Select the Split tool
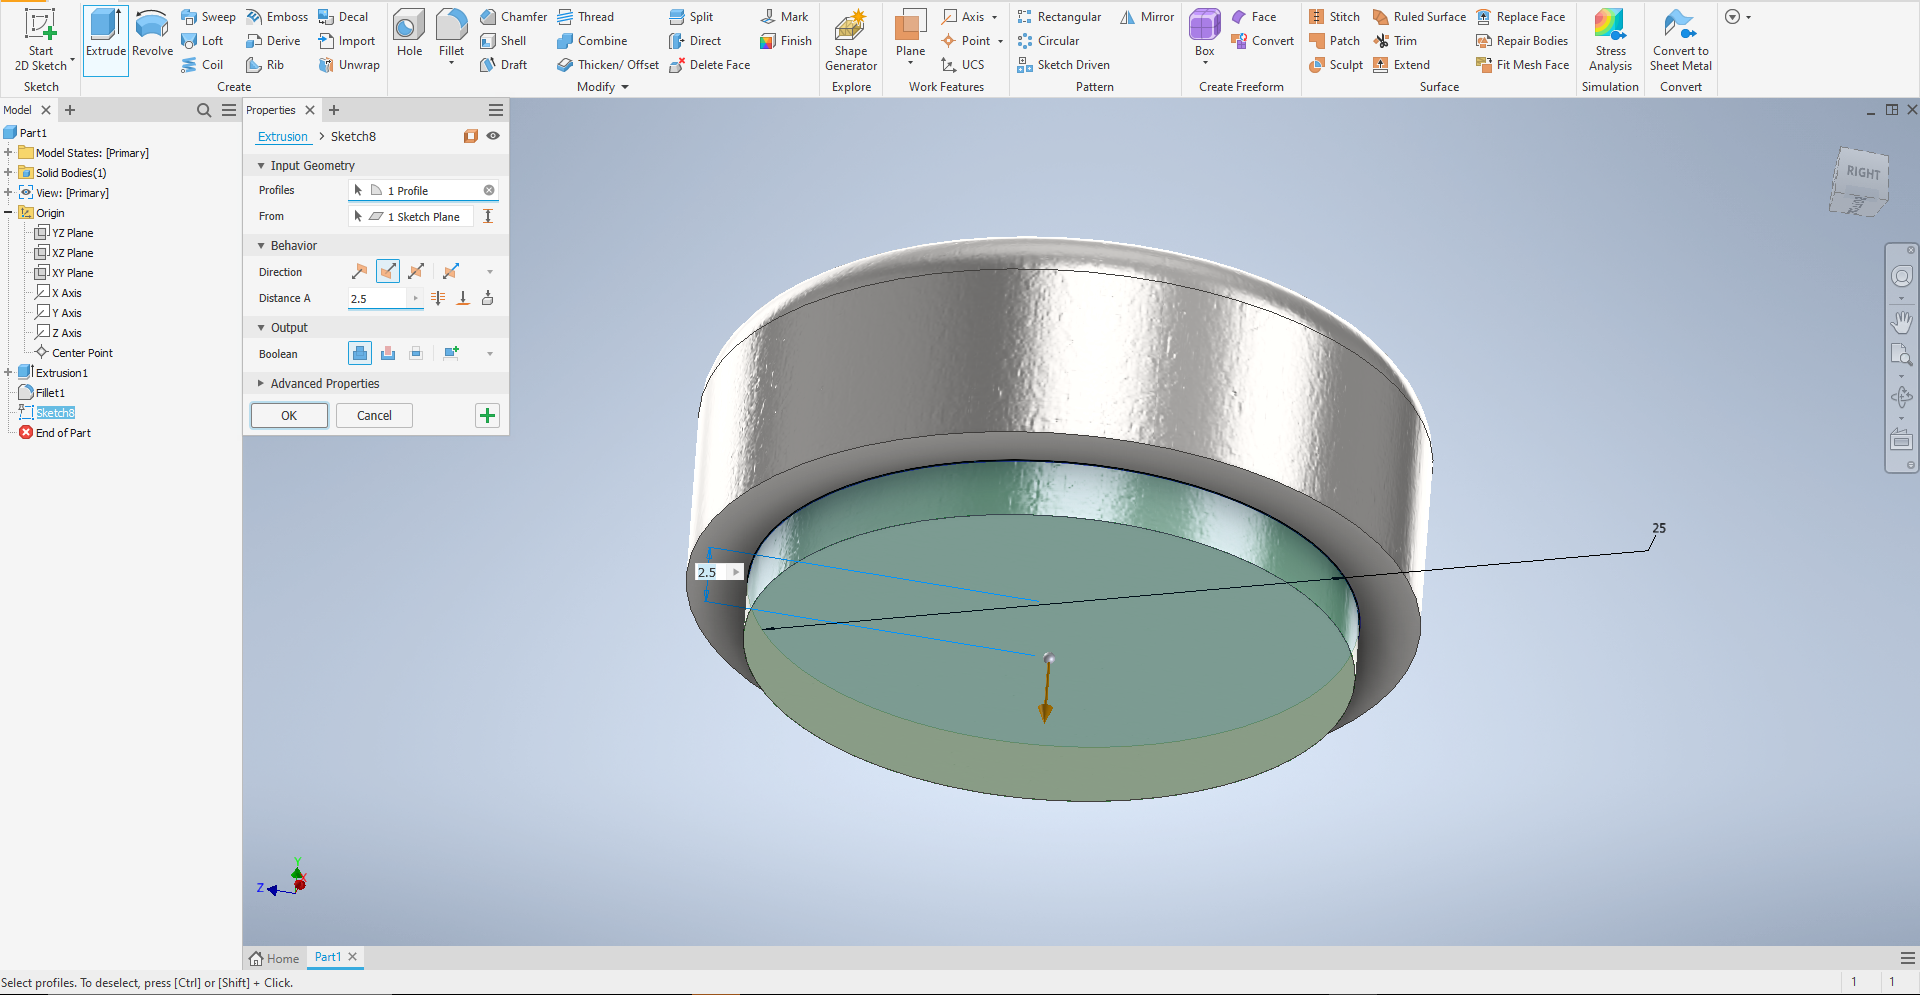Screen dimensions: 1920x995 (691, 17)
